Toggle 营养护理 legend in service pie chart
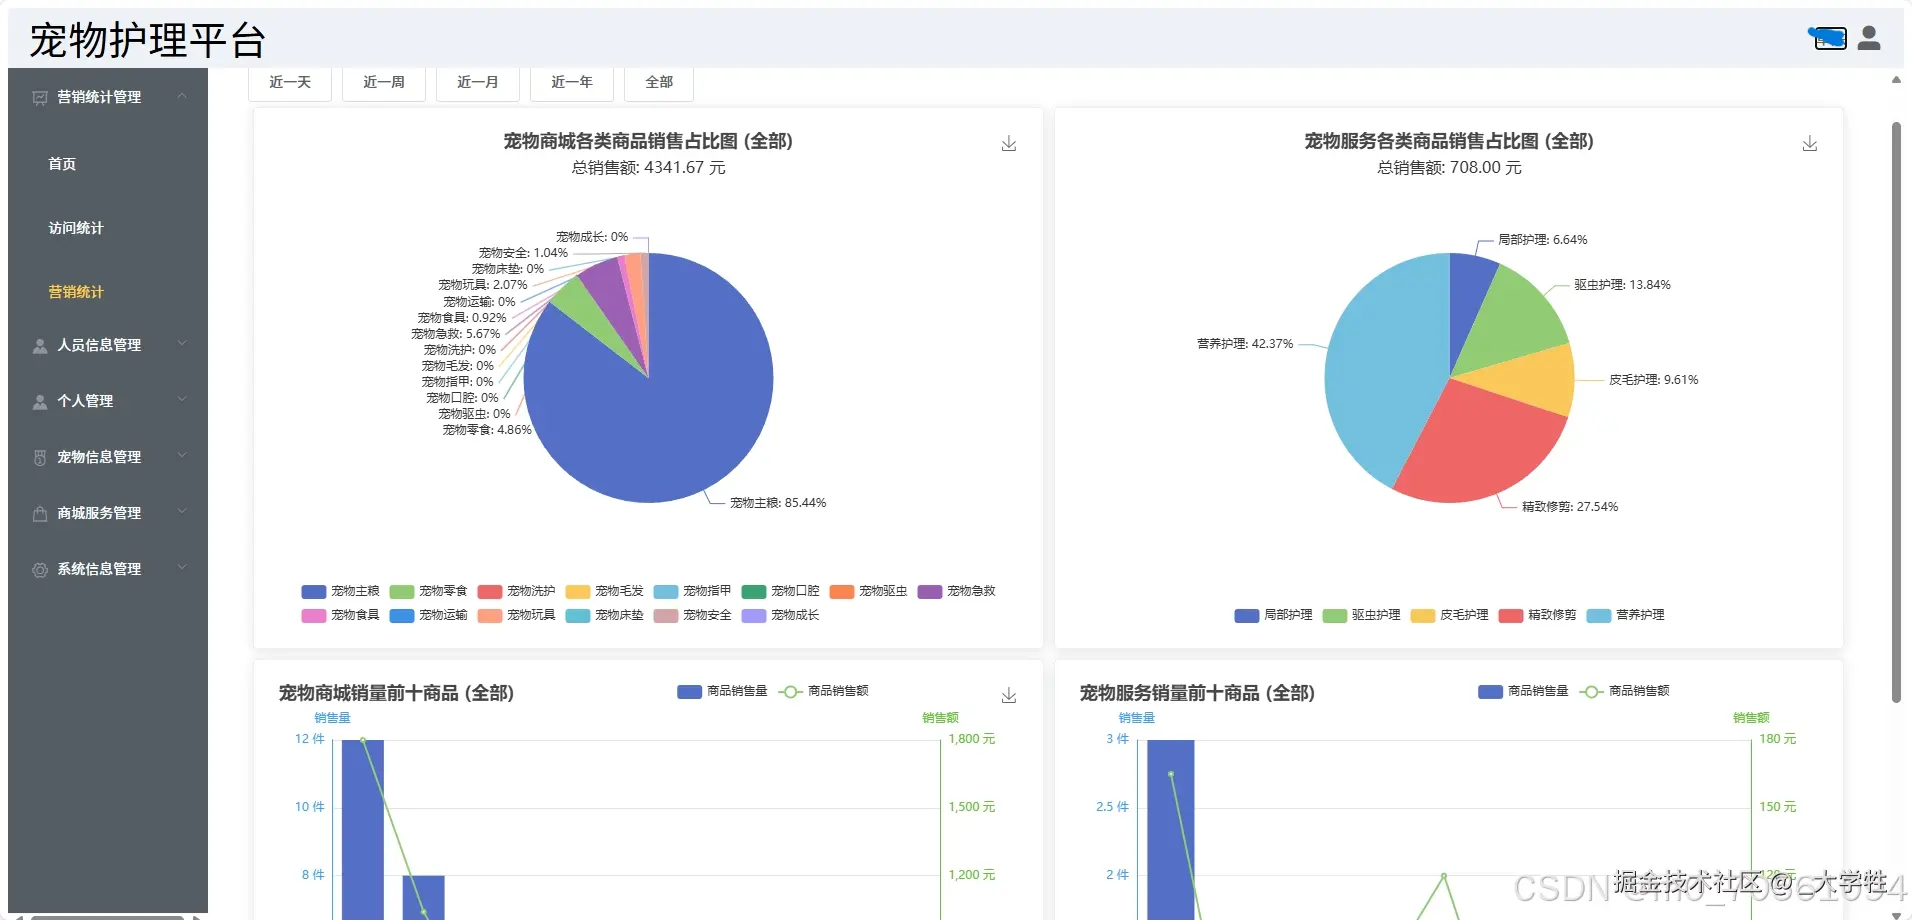The image size is (1912, 920). tap(1625, 615)
